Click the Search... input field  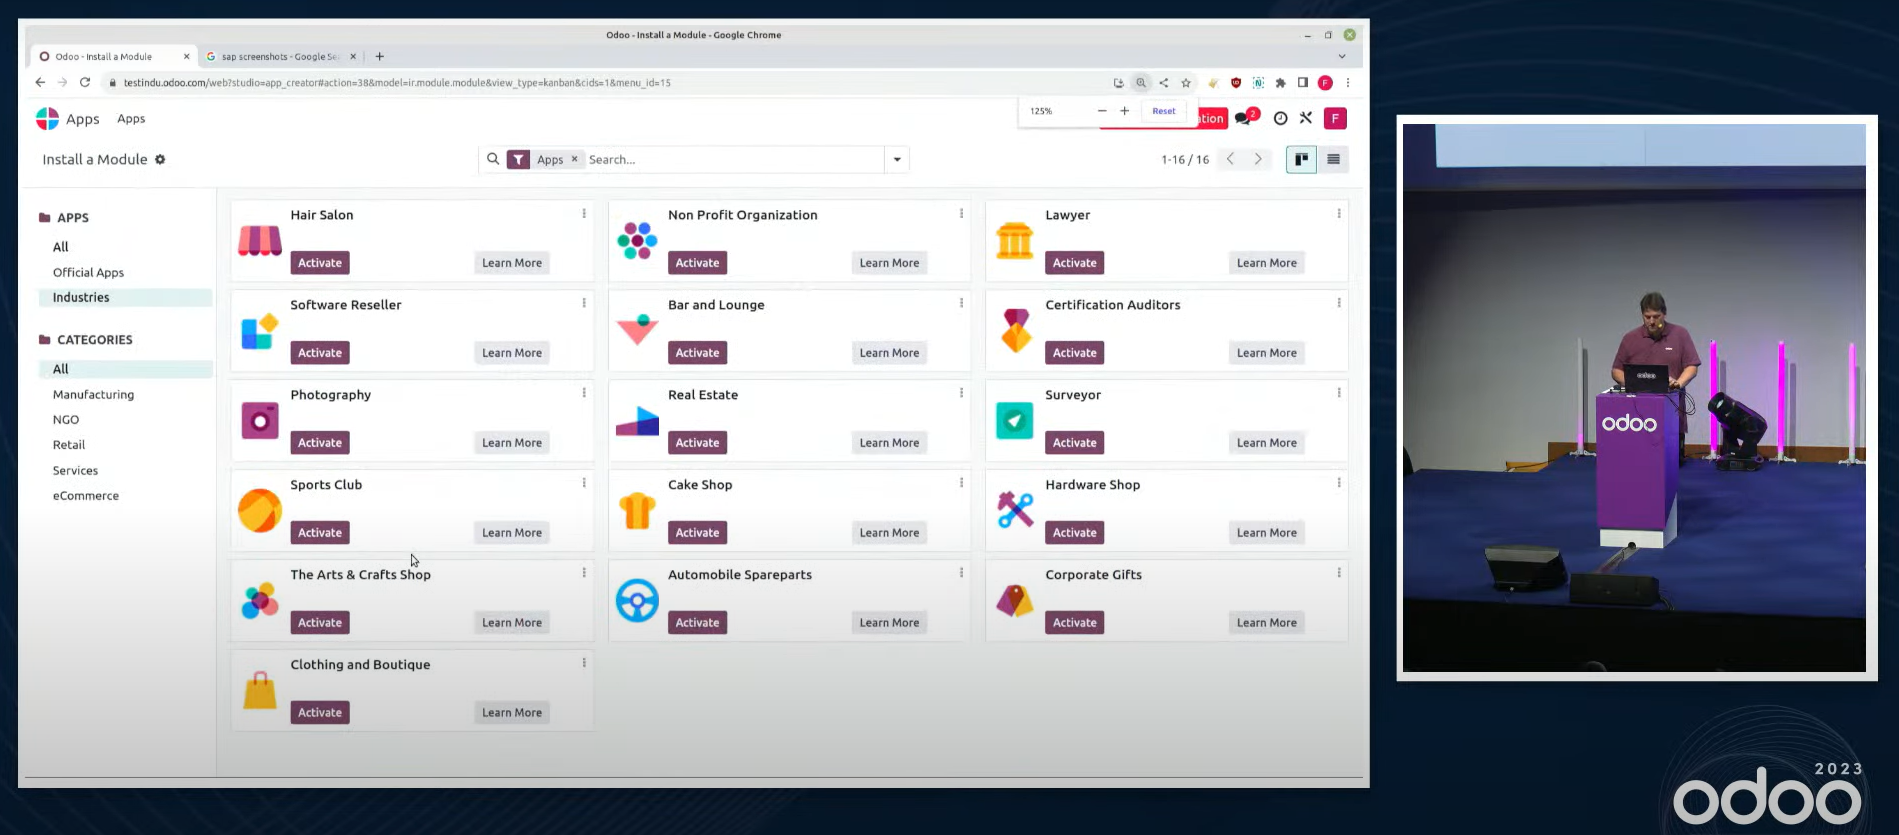(x=734, y=159)
